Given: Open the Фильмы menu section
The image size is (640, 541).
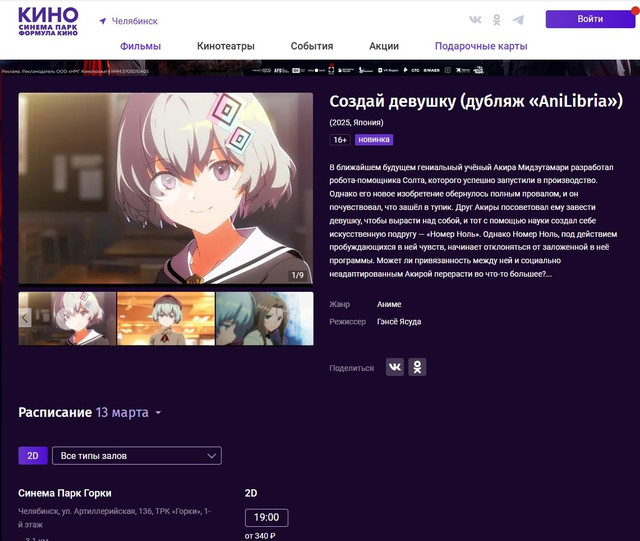Looking at the screenshot, I should (x=140, y=46).
